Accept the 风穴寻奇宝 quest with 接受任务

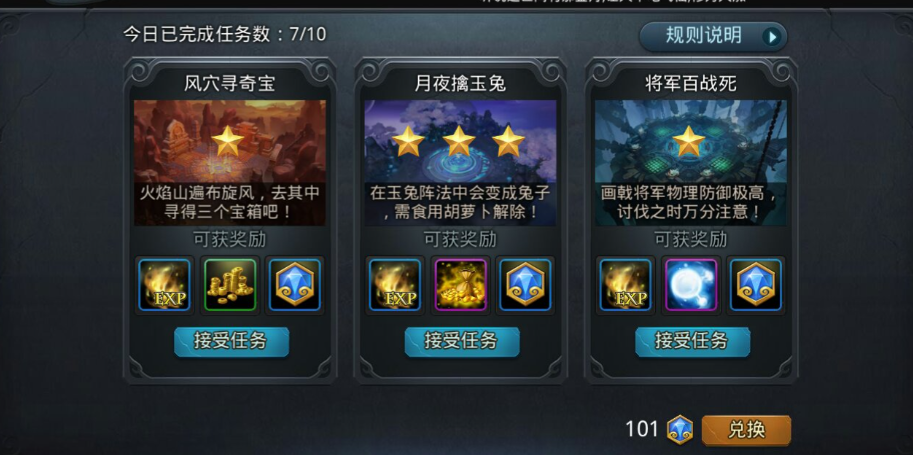coord(231,341)
